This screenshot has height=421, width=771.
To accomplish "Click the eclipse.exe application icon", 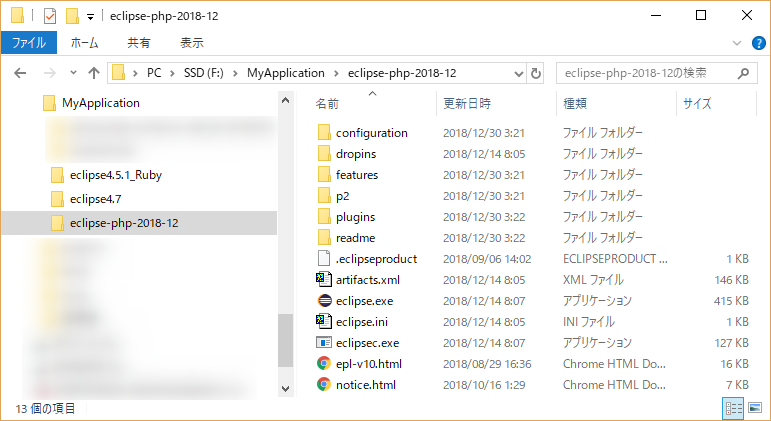I will pos(325,301).
